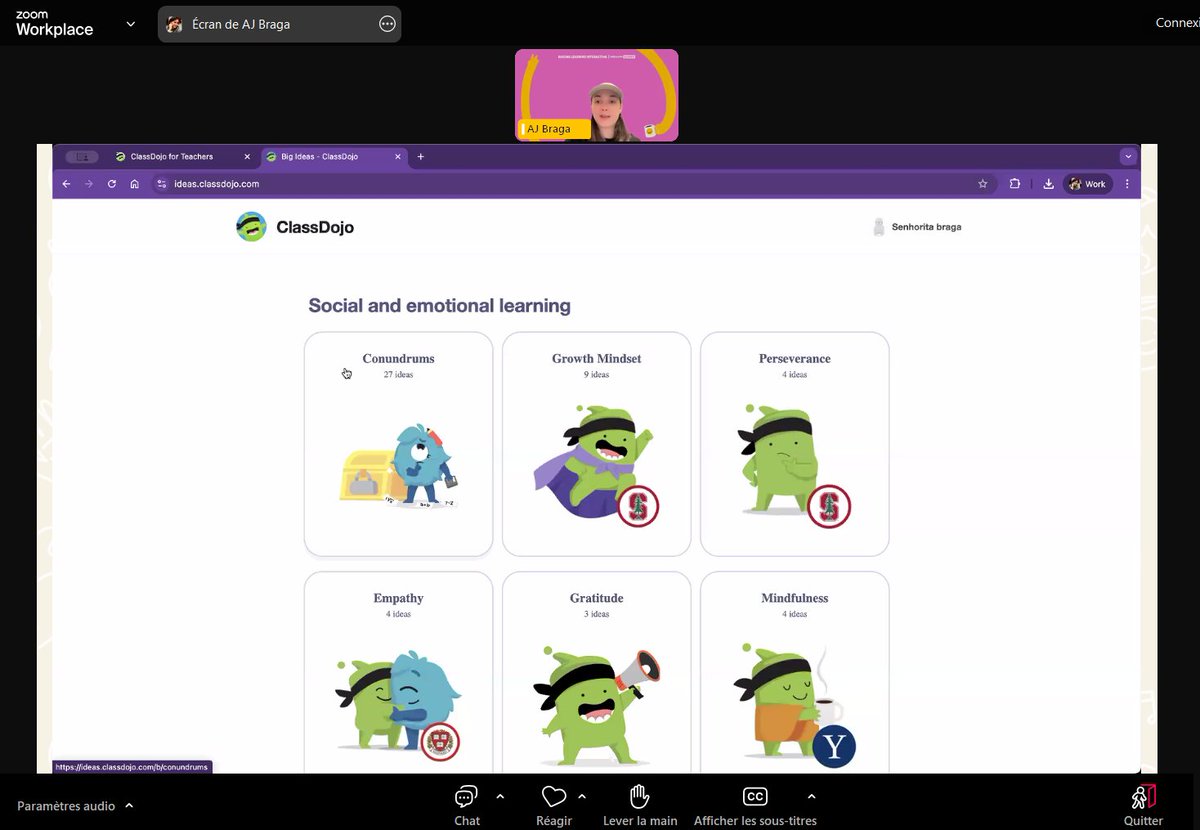Click the tab group button in browser tab strip

click(82, 157)
